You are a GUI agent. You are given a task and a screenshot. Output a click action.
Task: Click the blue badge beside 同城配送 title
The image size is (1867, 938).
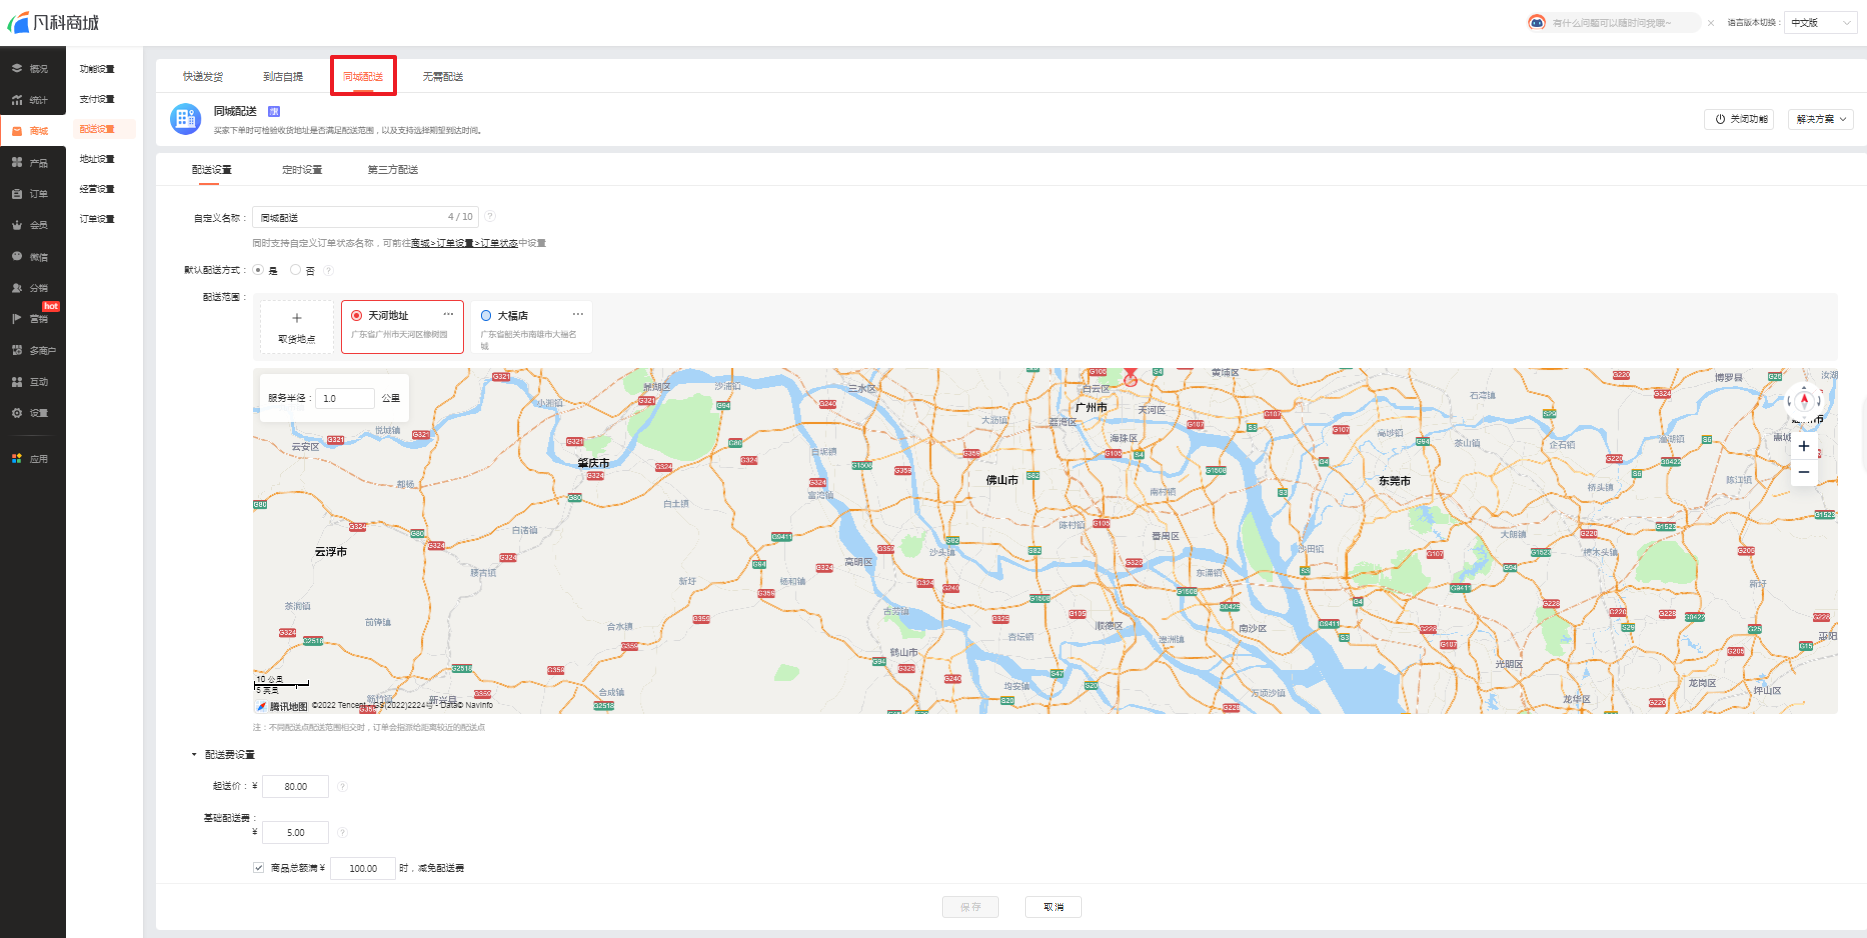[274, 111]
